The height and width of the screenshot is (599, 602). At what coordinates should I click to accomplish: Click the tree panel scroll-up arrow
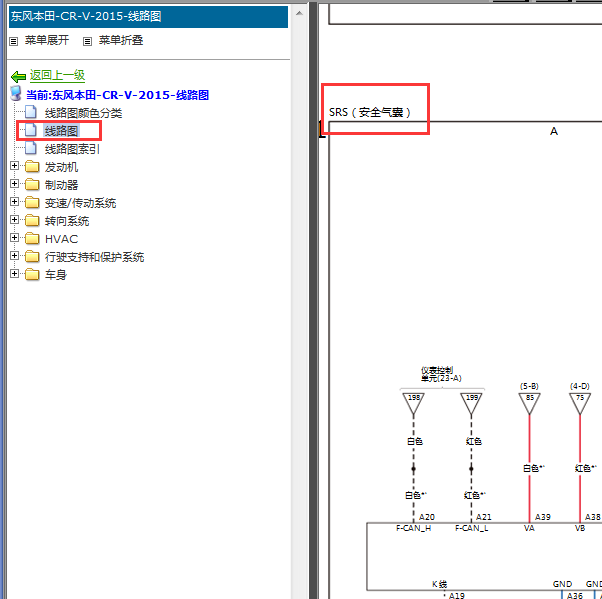(299, 14)
